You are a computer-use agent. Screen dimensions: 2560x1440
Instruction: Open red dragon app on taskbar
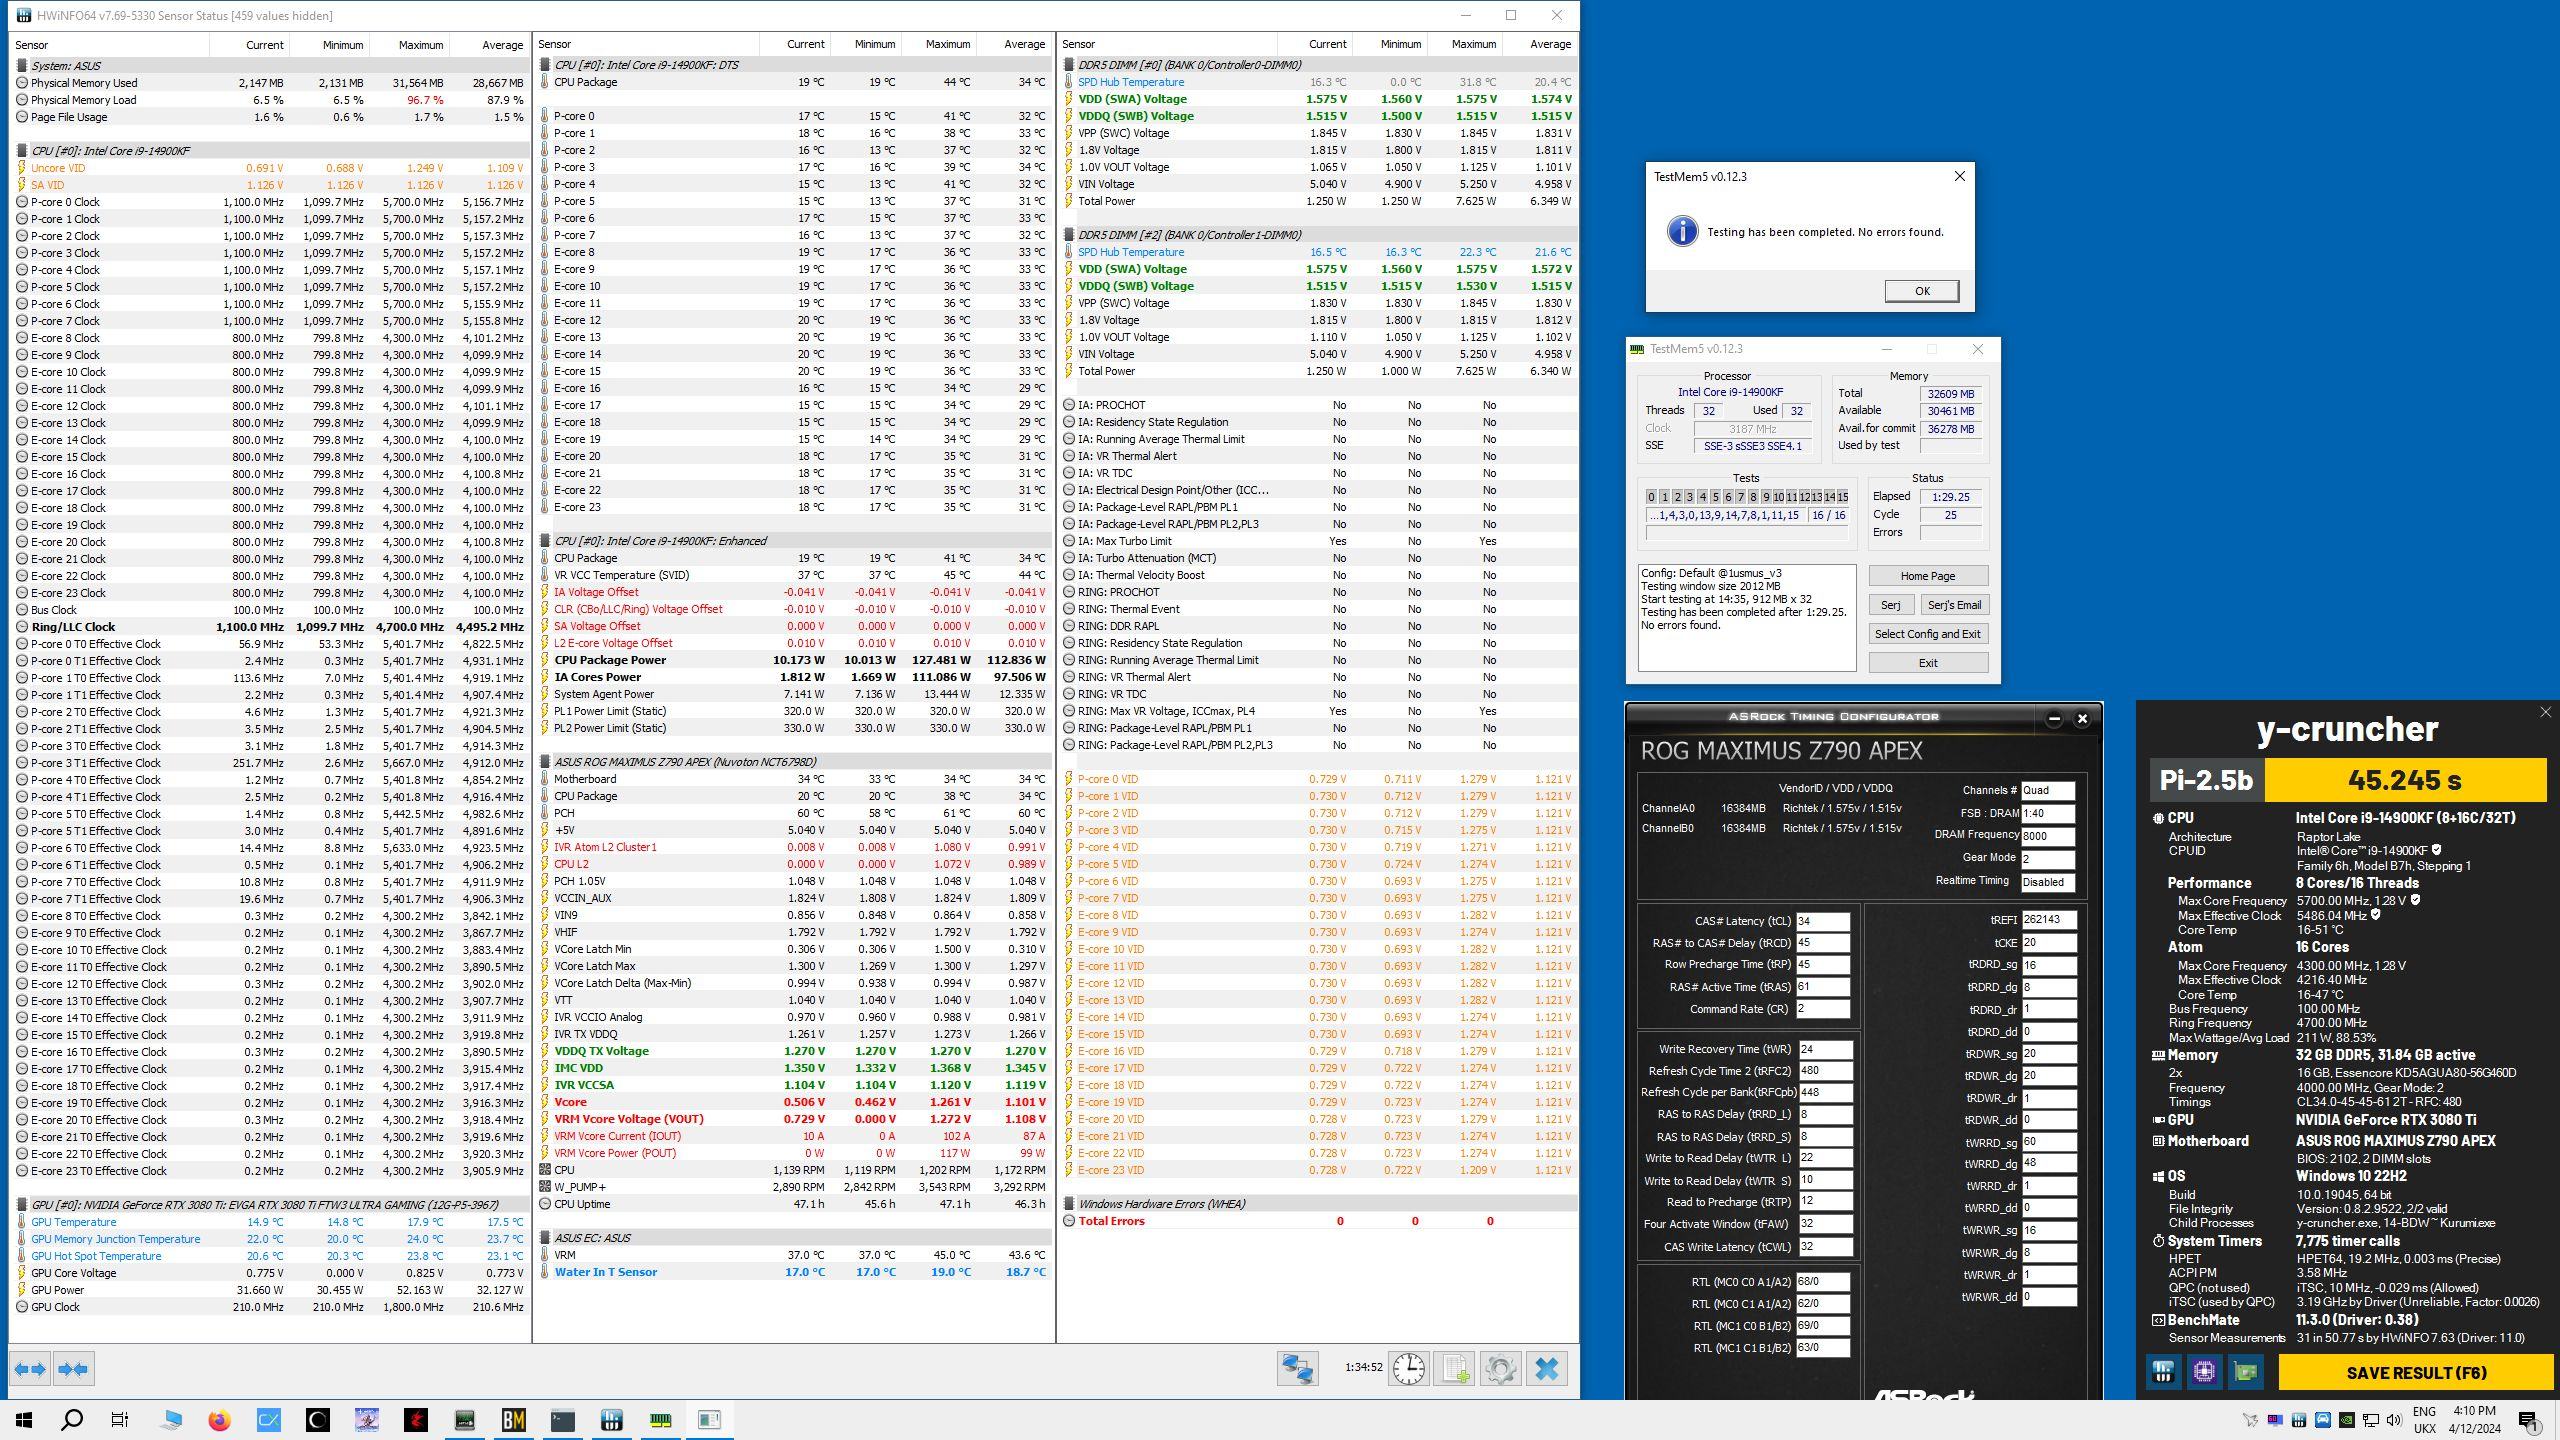(x=415, y=1420)
